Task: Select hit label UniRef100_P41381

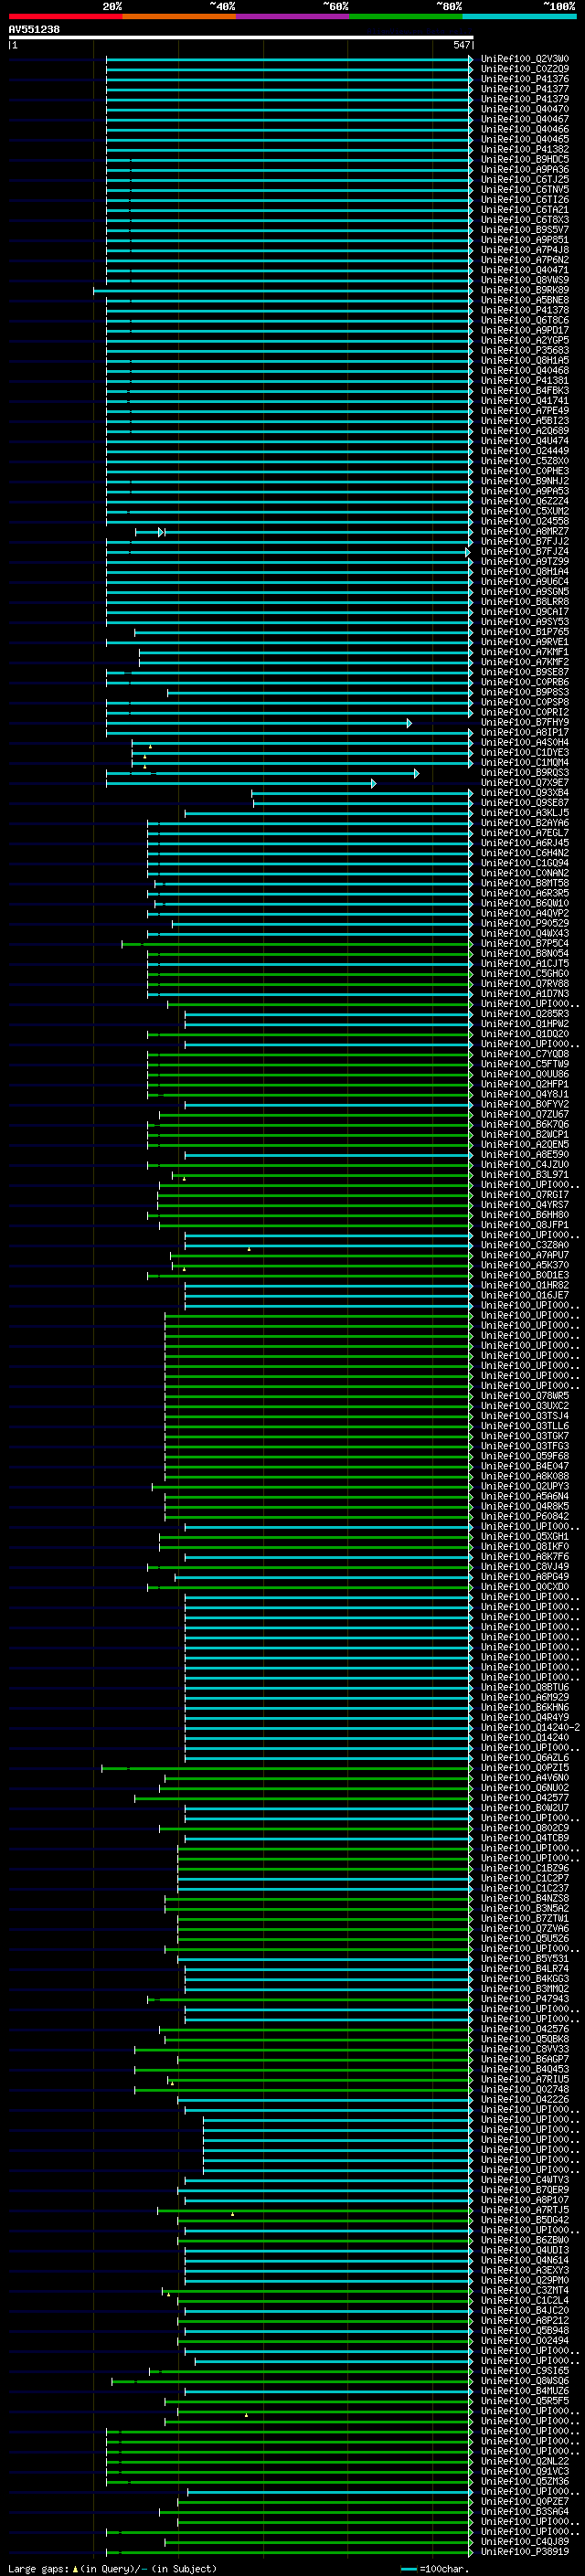Action: click(525, 381)
